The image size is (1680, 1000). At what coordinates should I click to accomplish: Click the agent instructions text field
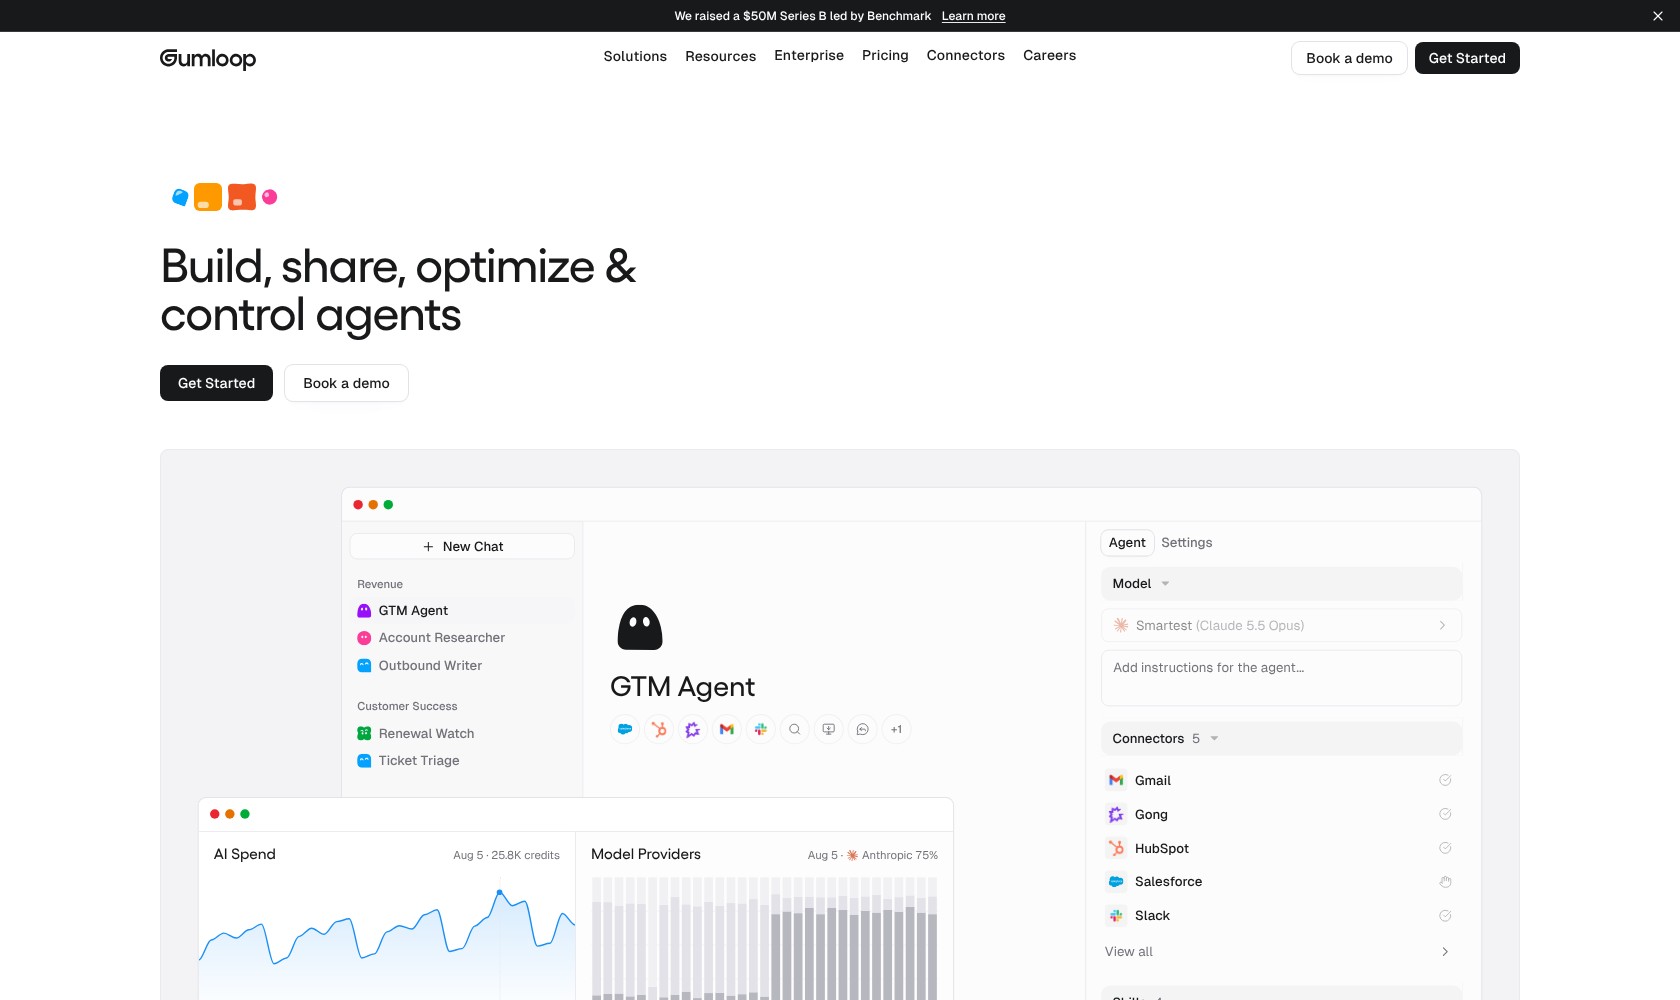pyautogui.click(x=1281, y=678)
